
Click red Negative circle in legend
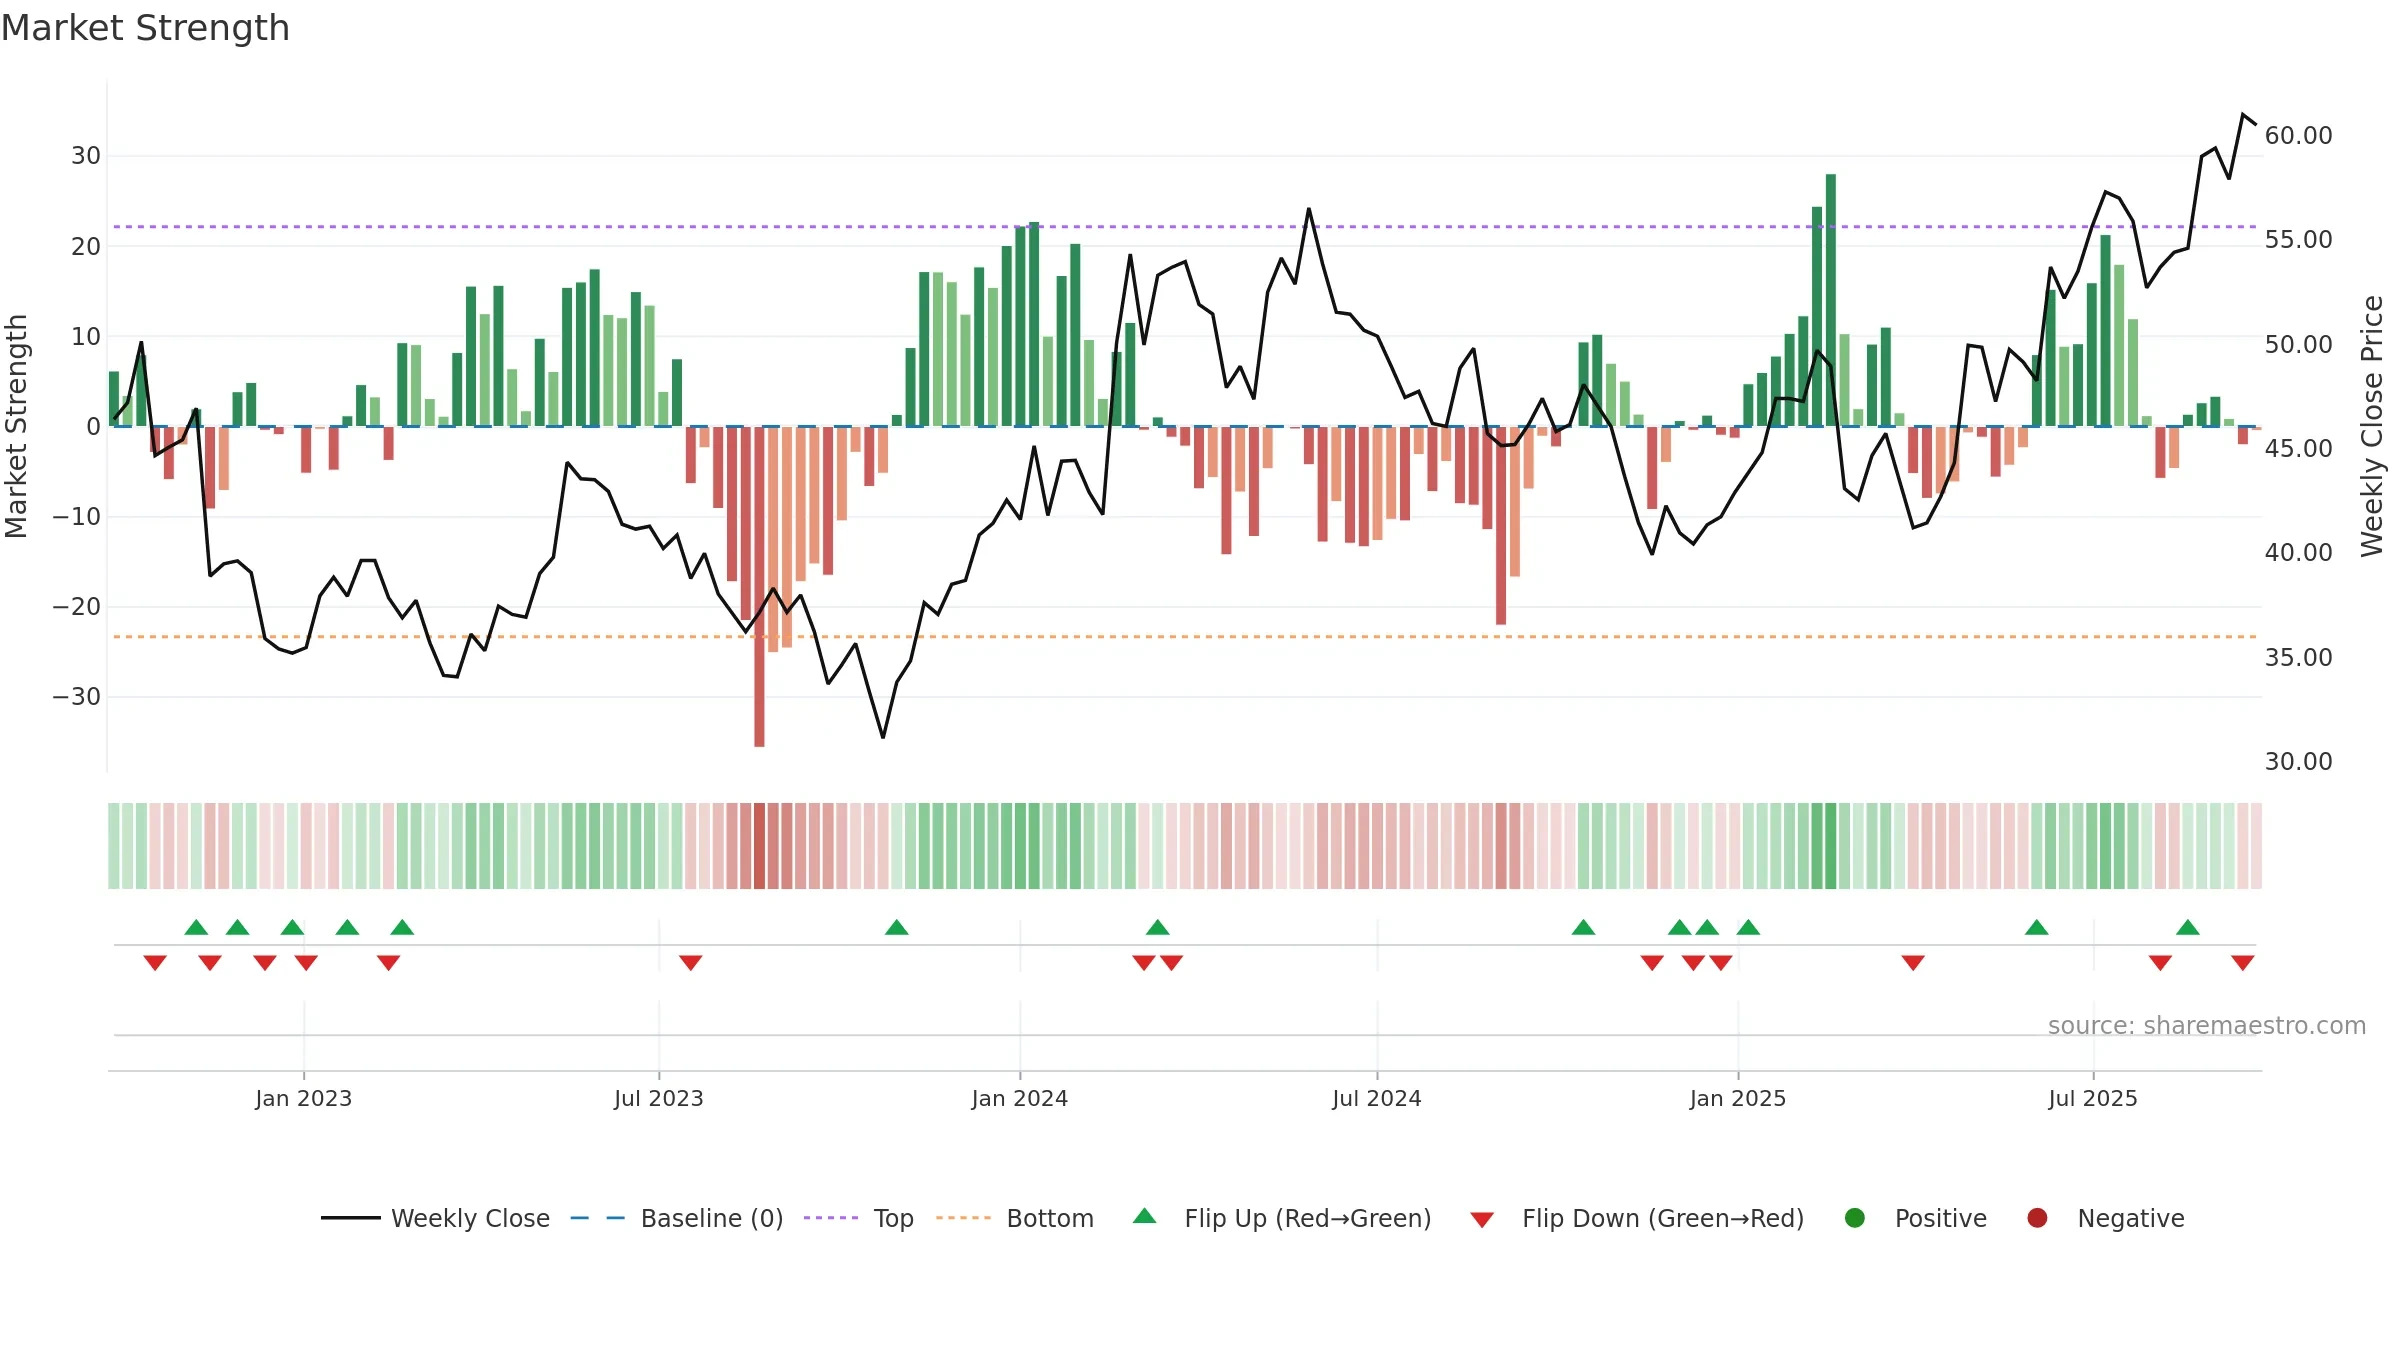coord(2037,1218)
